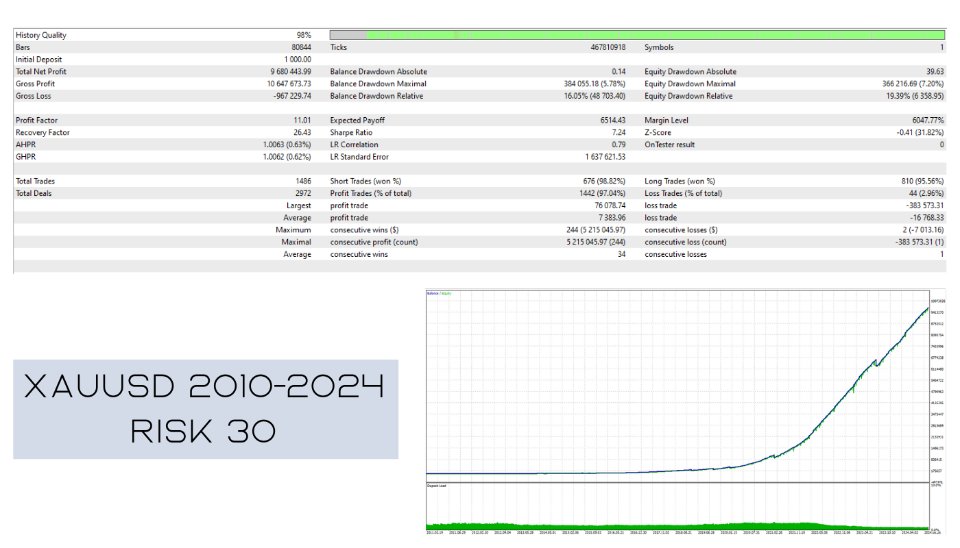Viewport: 960px width, 548px height.
Task: Select the Z-Score label
Action: [660, 132]
